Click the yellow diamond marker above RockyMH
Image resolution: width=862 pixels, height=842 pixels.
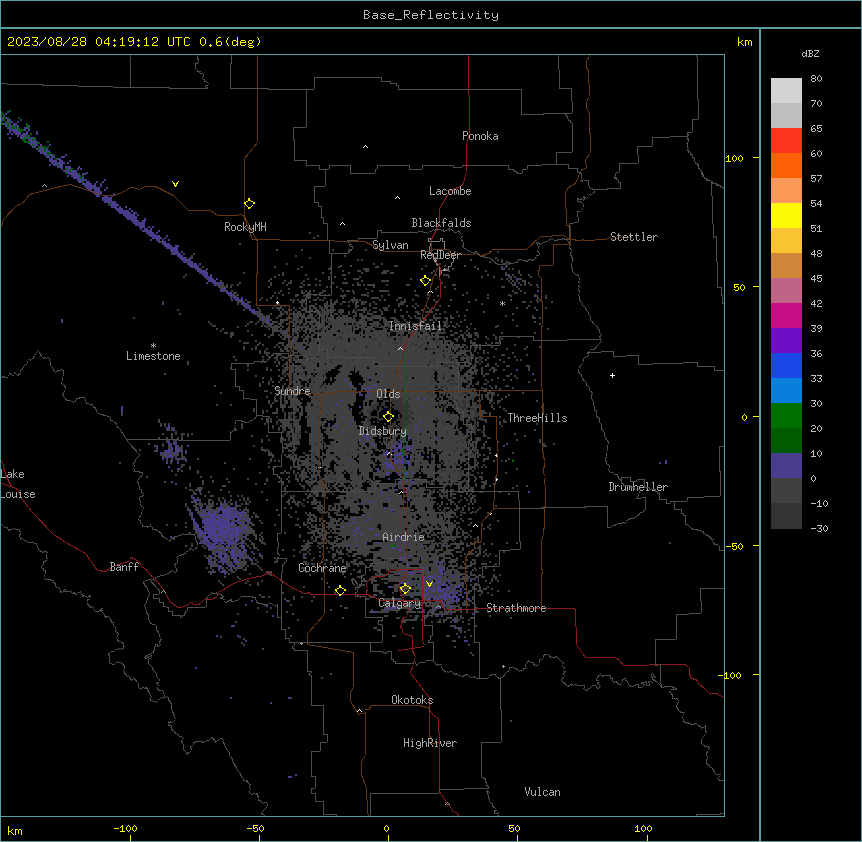(x=250, y=204)
